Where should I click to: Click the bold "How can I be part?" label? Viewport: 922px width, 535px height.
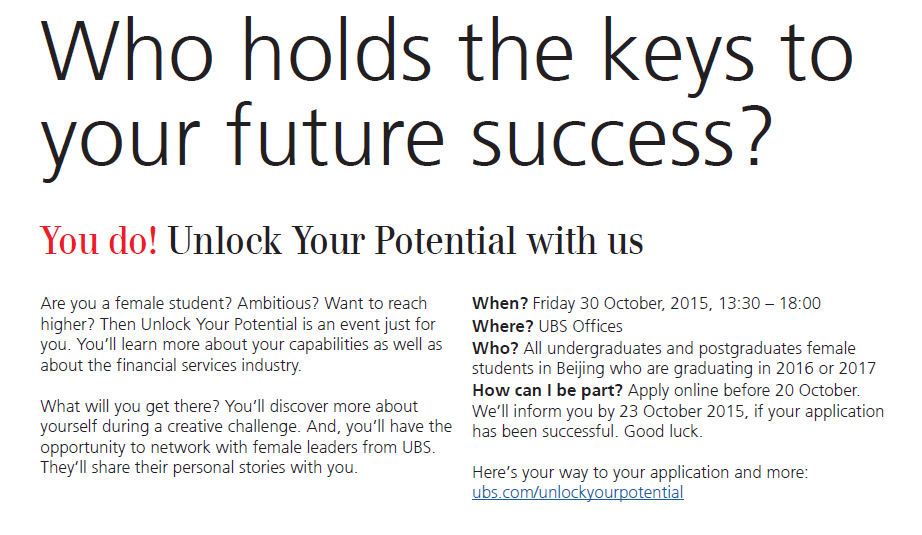pos(546,390)
